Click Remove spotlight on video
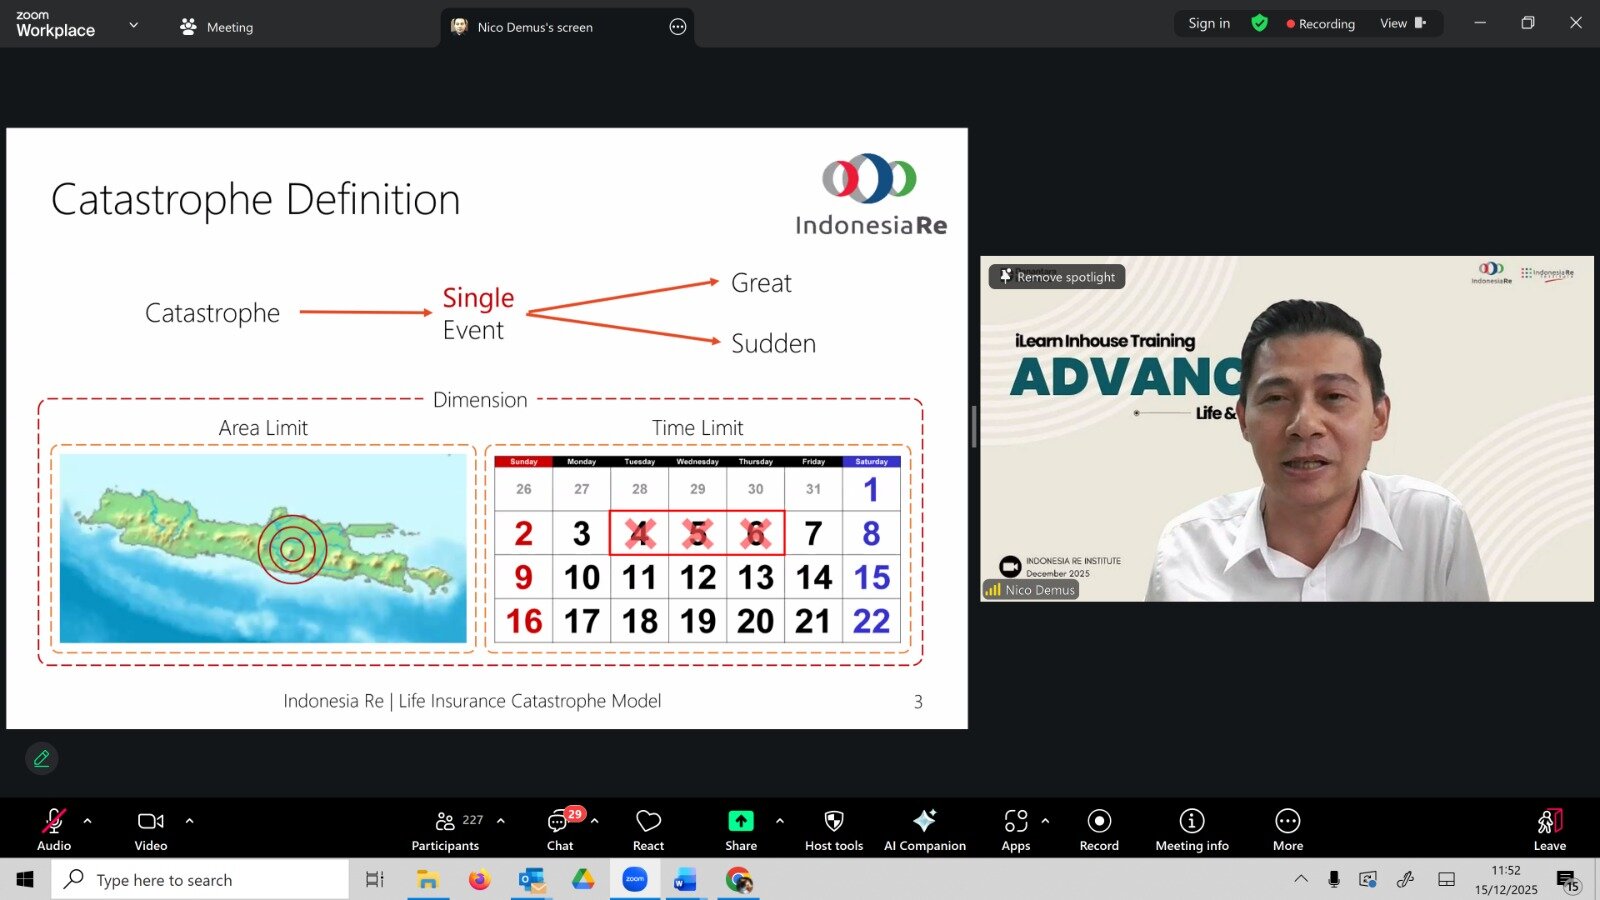The image size is (1600, 900). click(x=1057, y=277)
